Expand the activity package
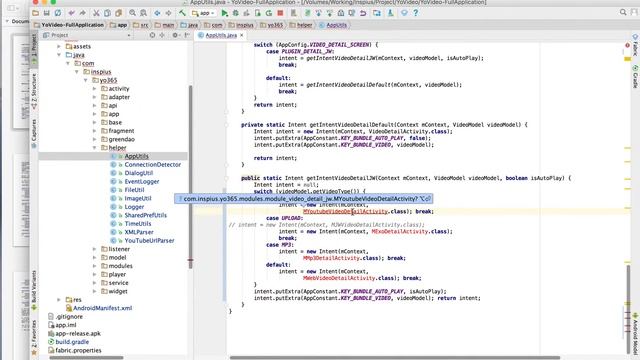Screen dimensions: 640x360 (x=94, y=89)
